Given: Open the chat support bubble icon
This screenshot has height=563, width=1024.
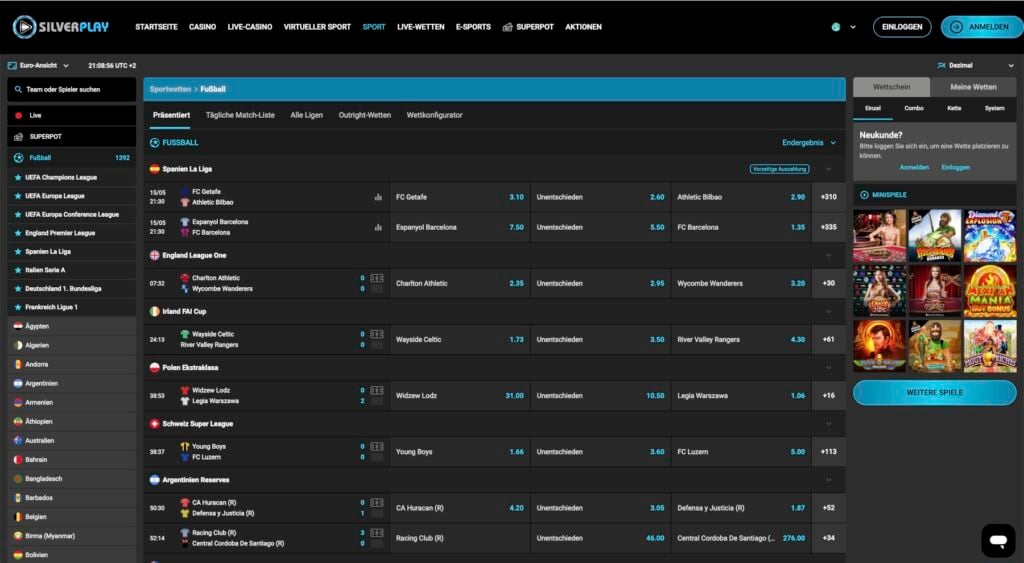Looking at the screenshot, I should 998,540.
